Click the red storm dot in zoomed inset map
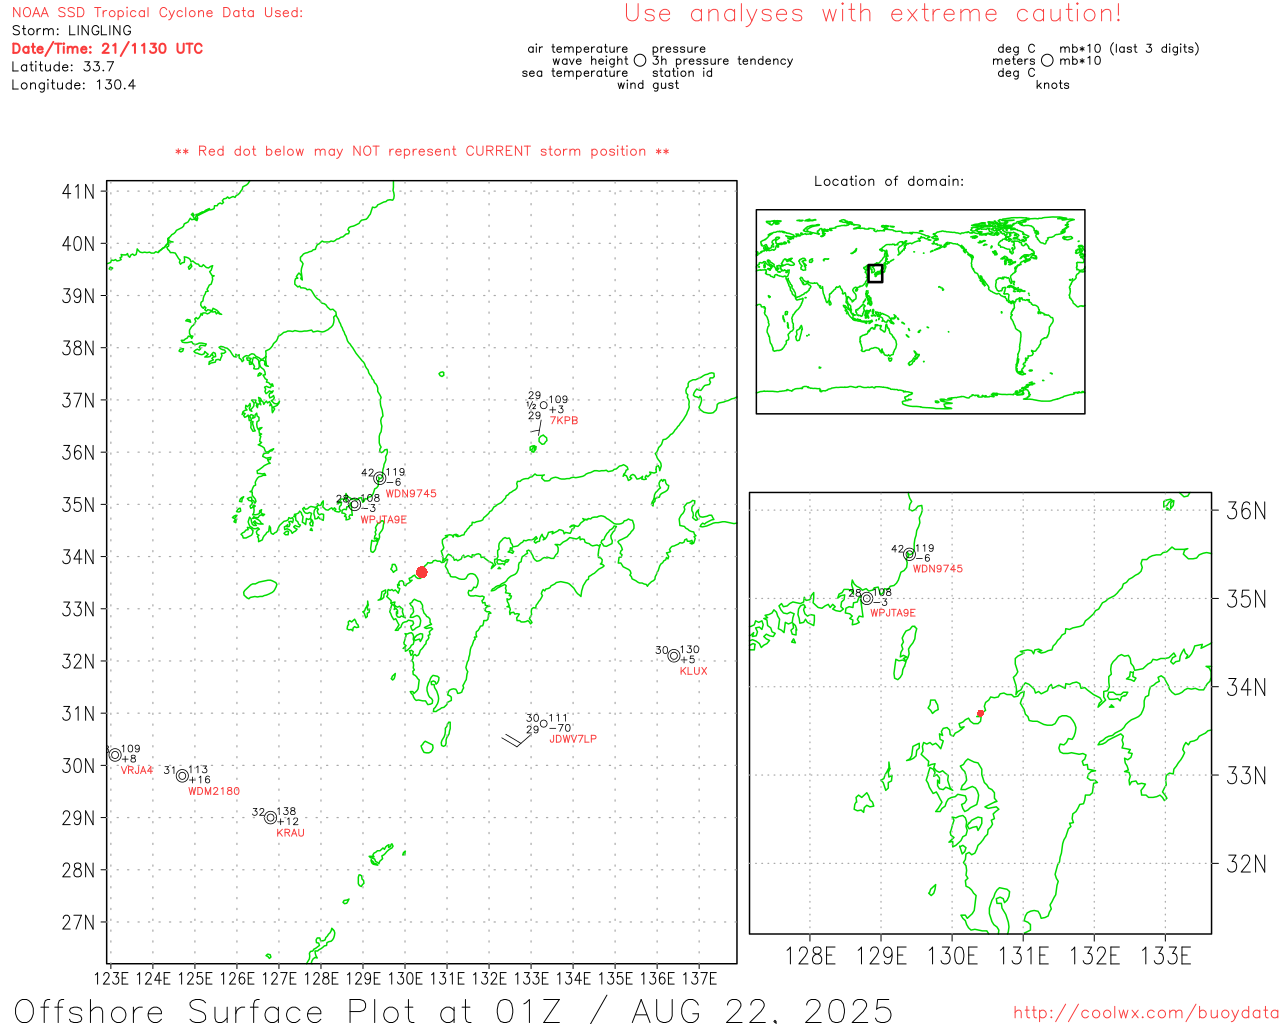 pyautogui.click(x=980, y=713)
